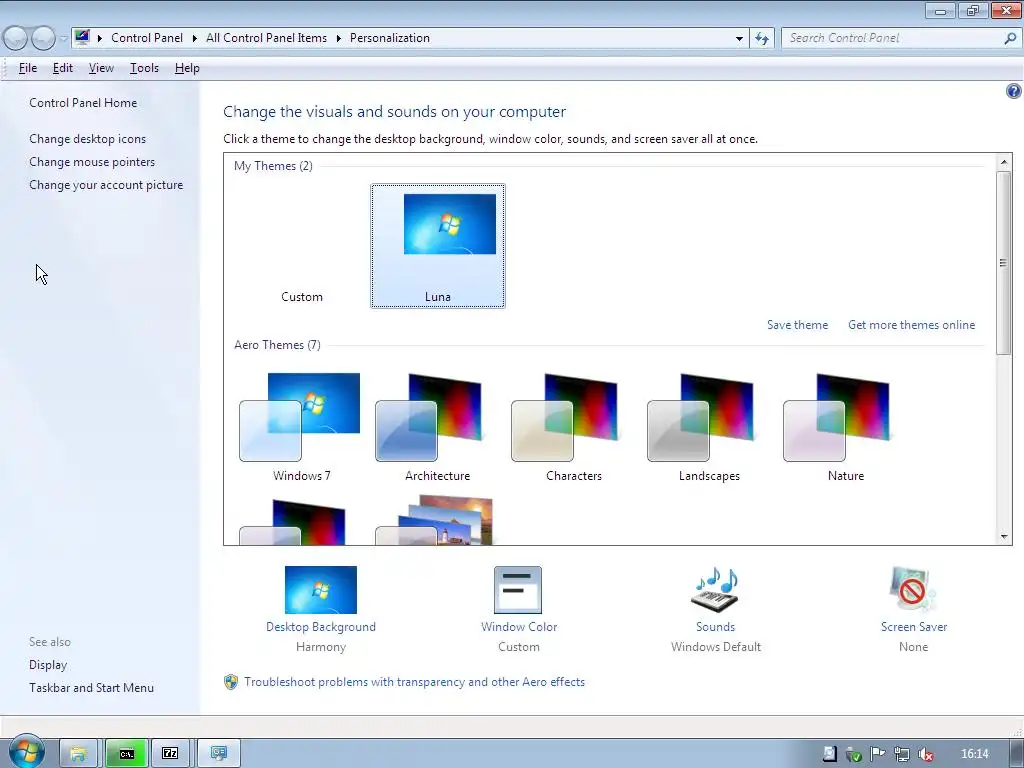Open address bar history dropdown
The image size is (1024, 768).
(739, 39)
